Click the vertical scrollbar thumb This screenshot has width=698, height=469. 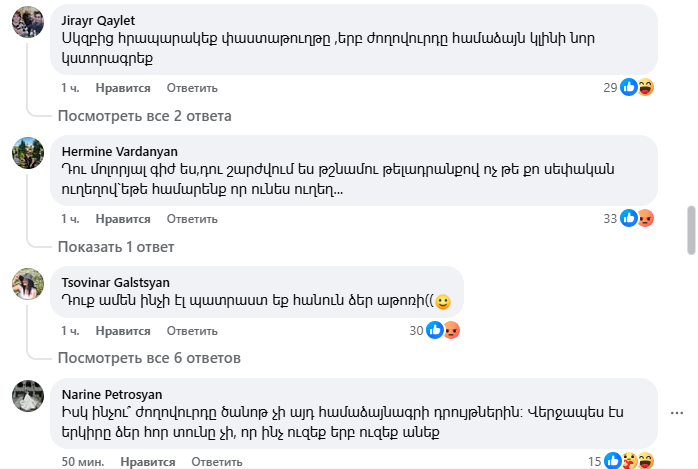[x=690, y=232]
